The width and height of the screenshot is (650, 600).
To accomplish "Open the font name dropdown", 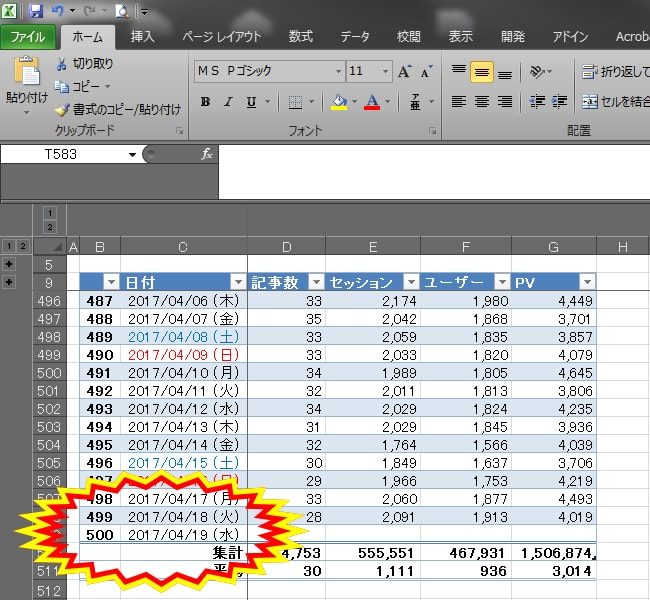I will pyautogui.click(x=337, y=72).
